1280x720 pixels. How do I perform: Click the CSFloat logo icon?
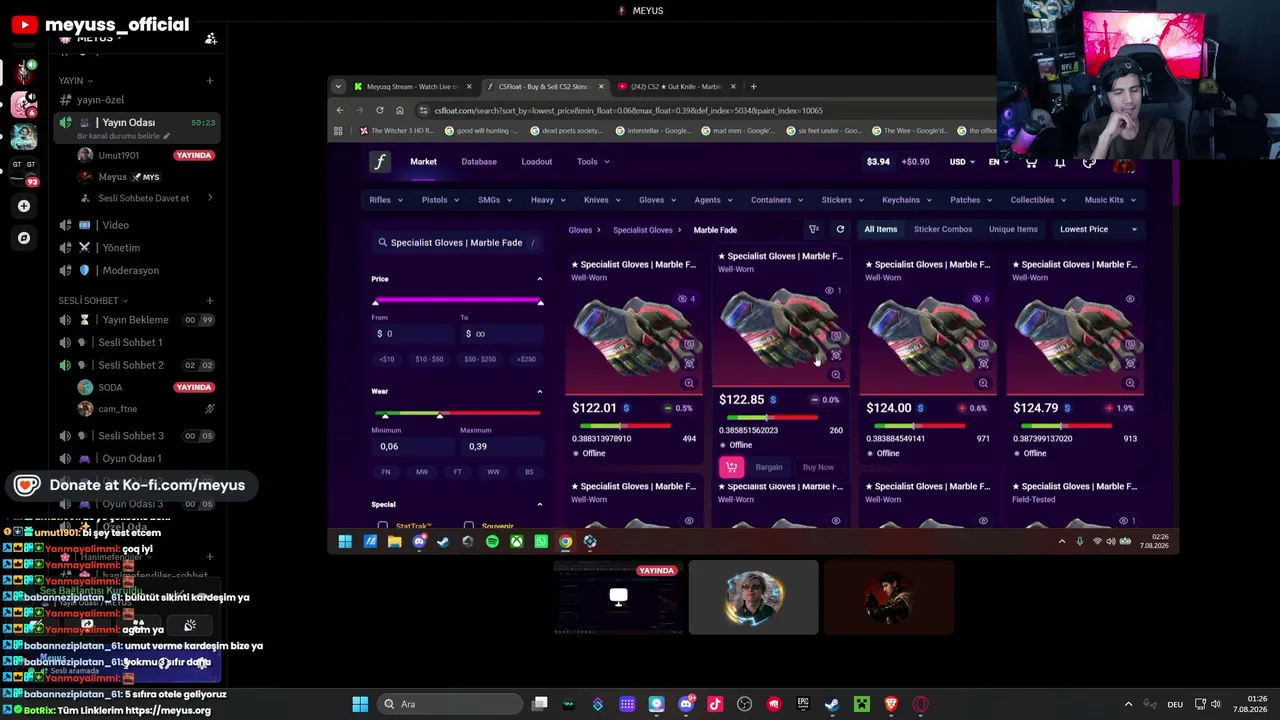click(x=379, y=162)
